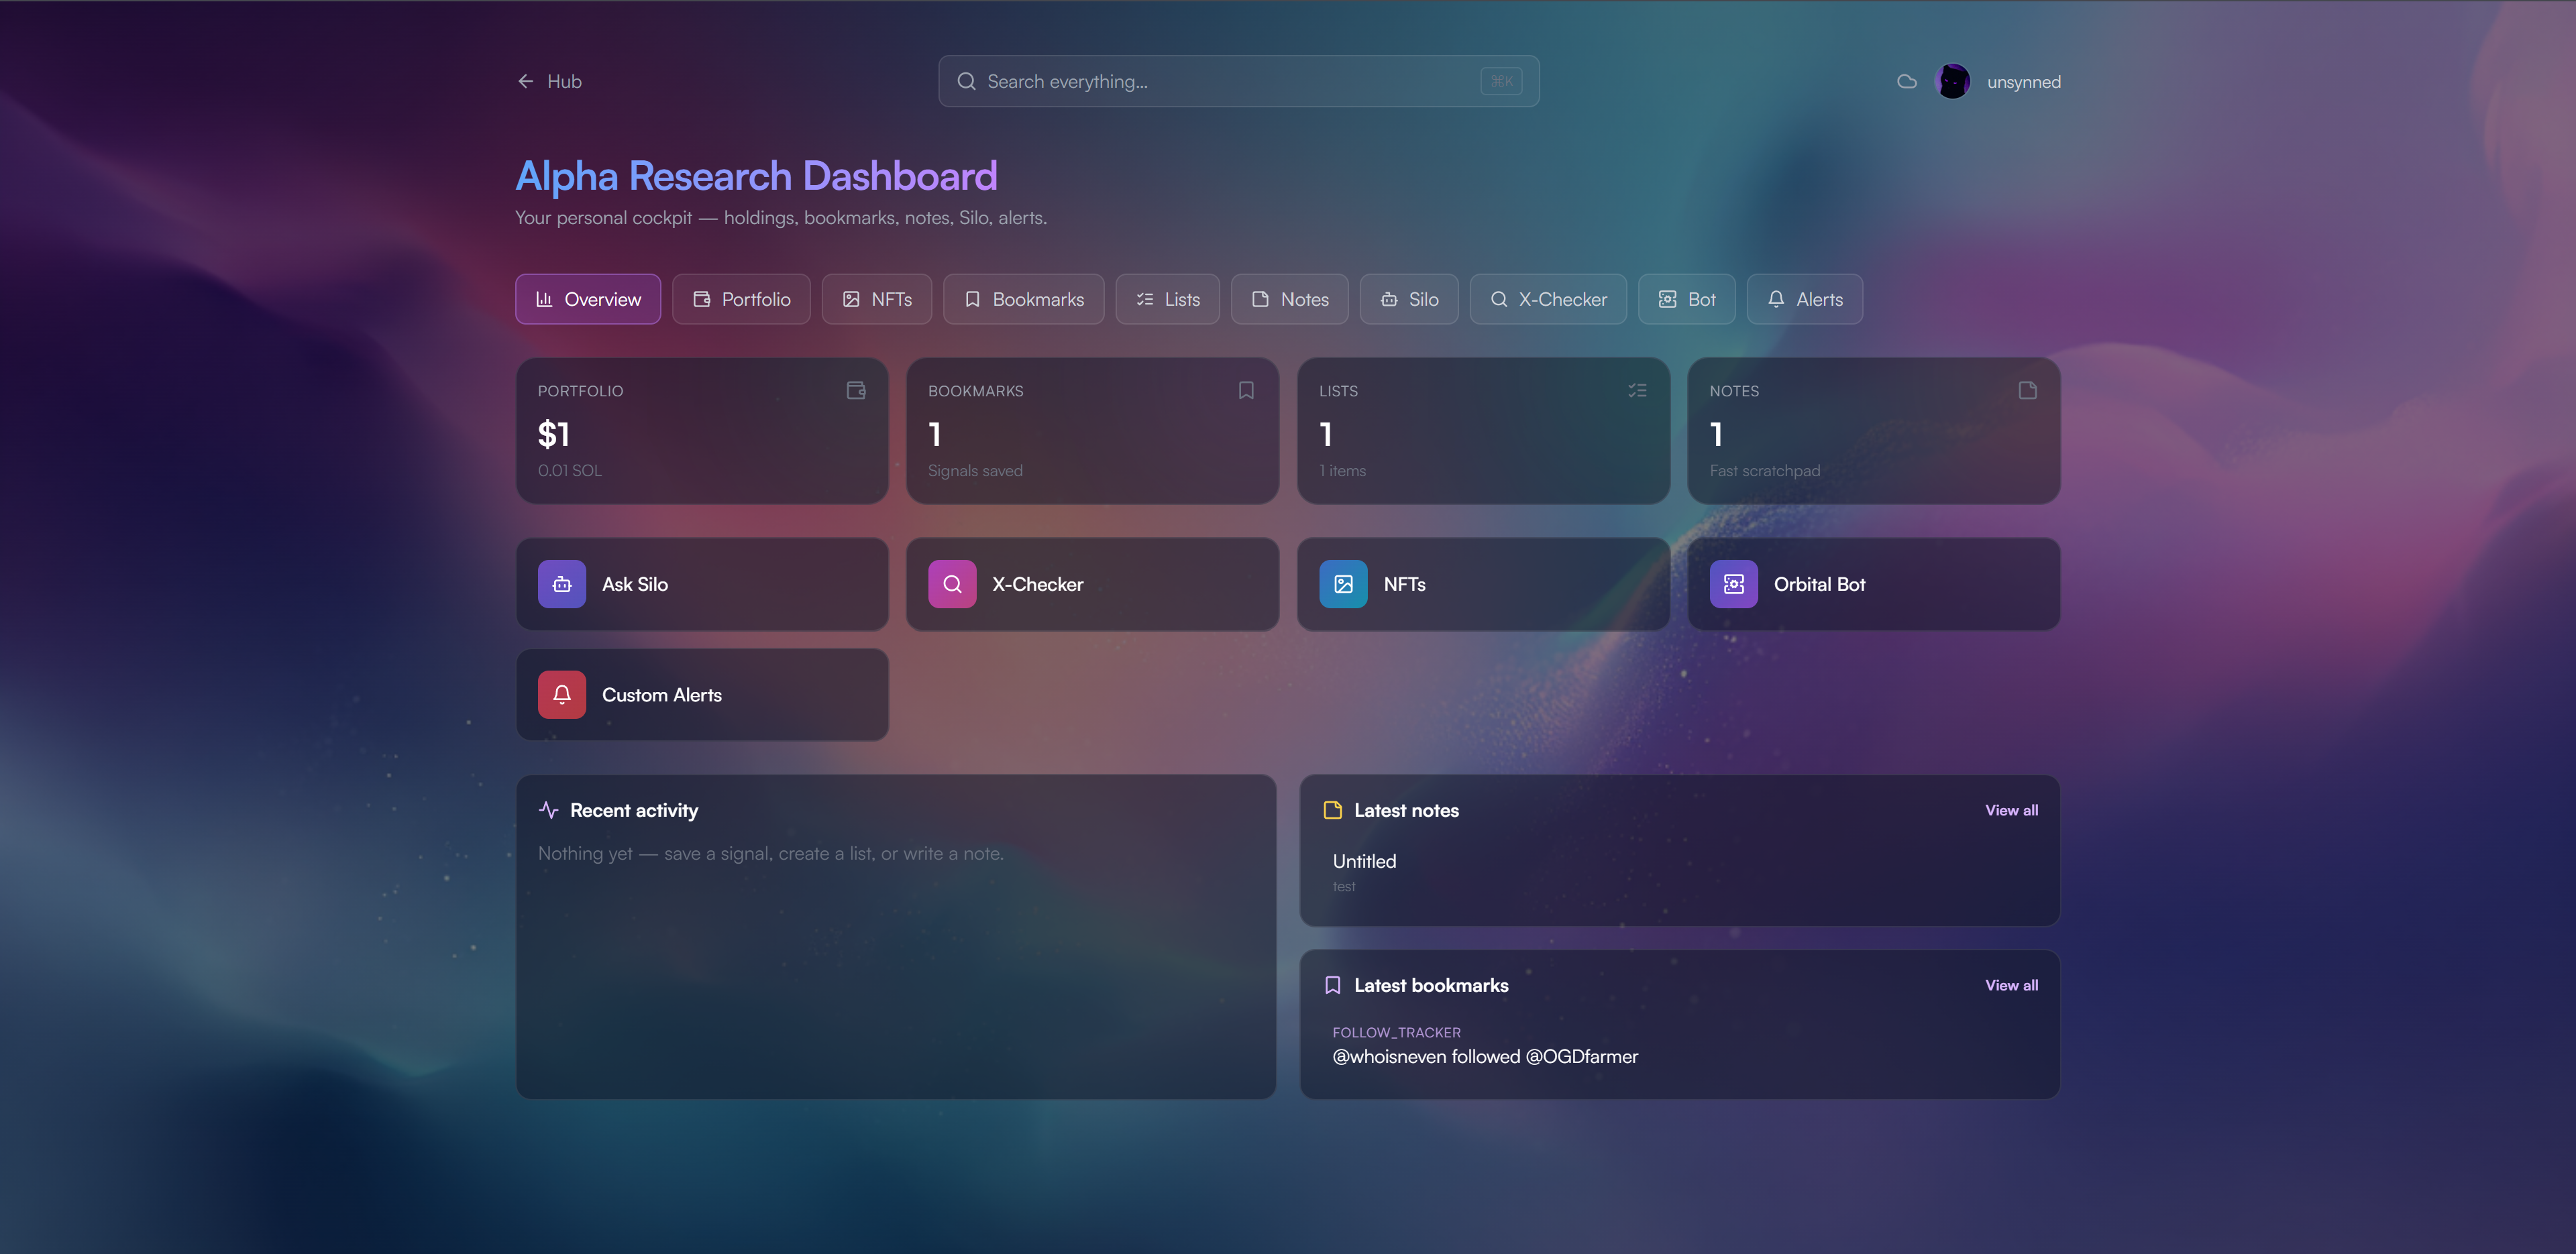Switch to the Notes tab
The height and width of the screenshot is (1254, 2576).
point(1289,299)
